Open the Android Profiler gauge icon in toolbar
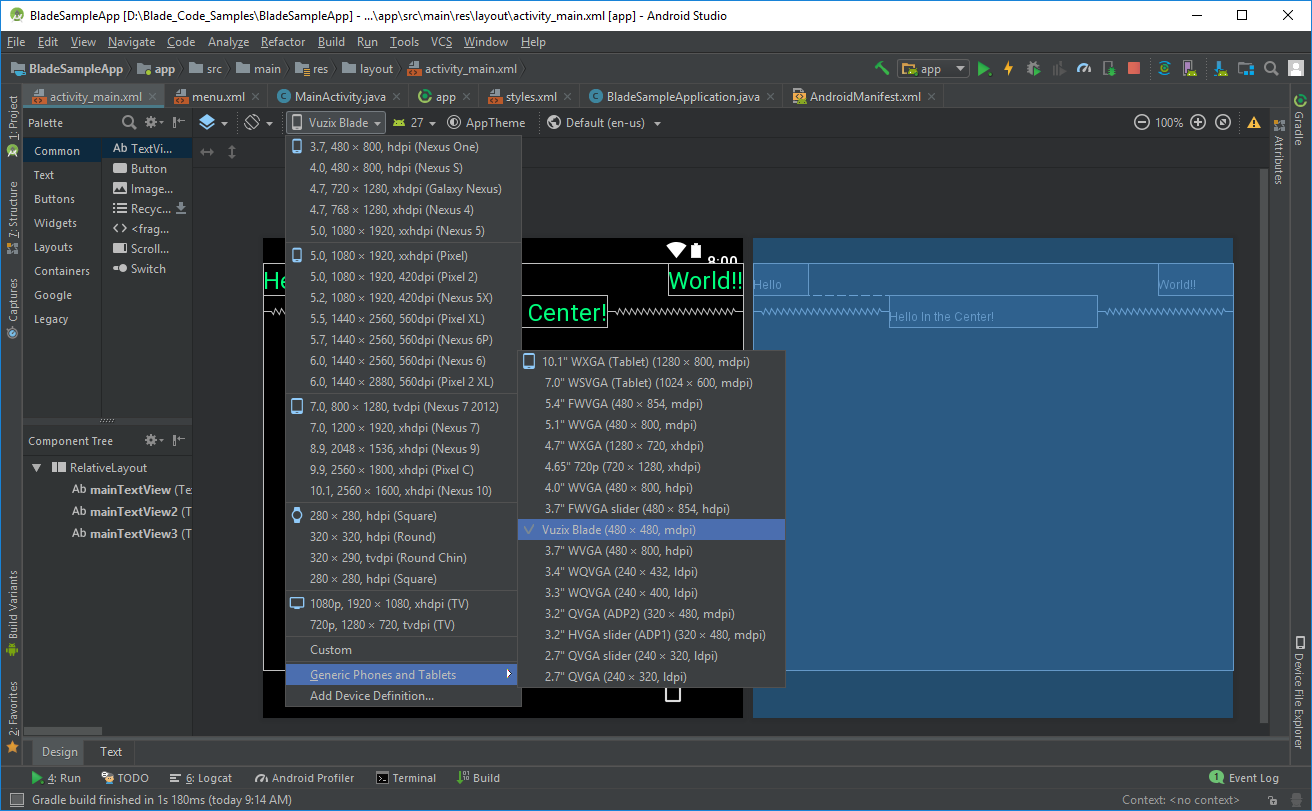 click(x=1084, y=69)
